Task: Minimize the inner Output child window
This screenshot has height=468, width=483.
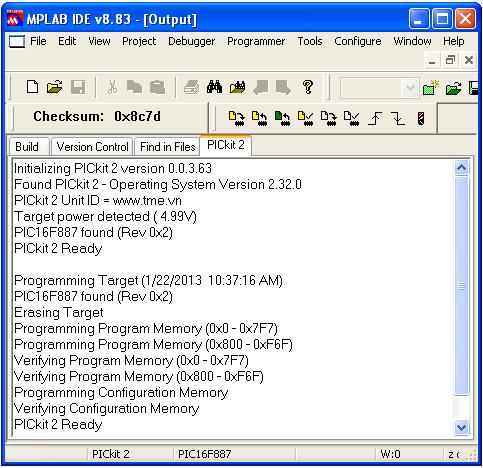Action: pos(432,60)
